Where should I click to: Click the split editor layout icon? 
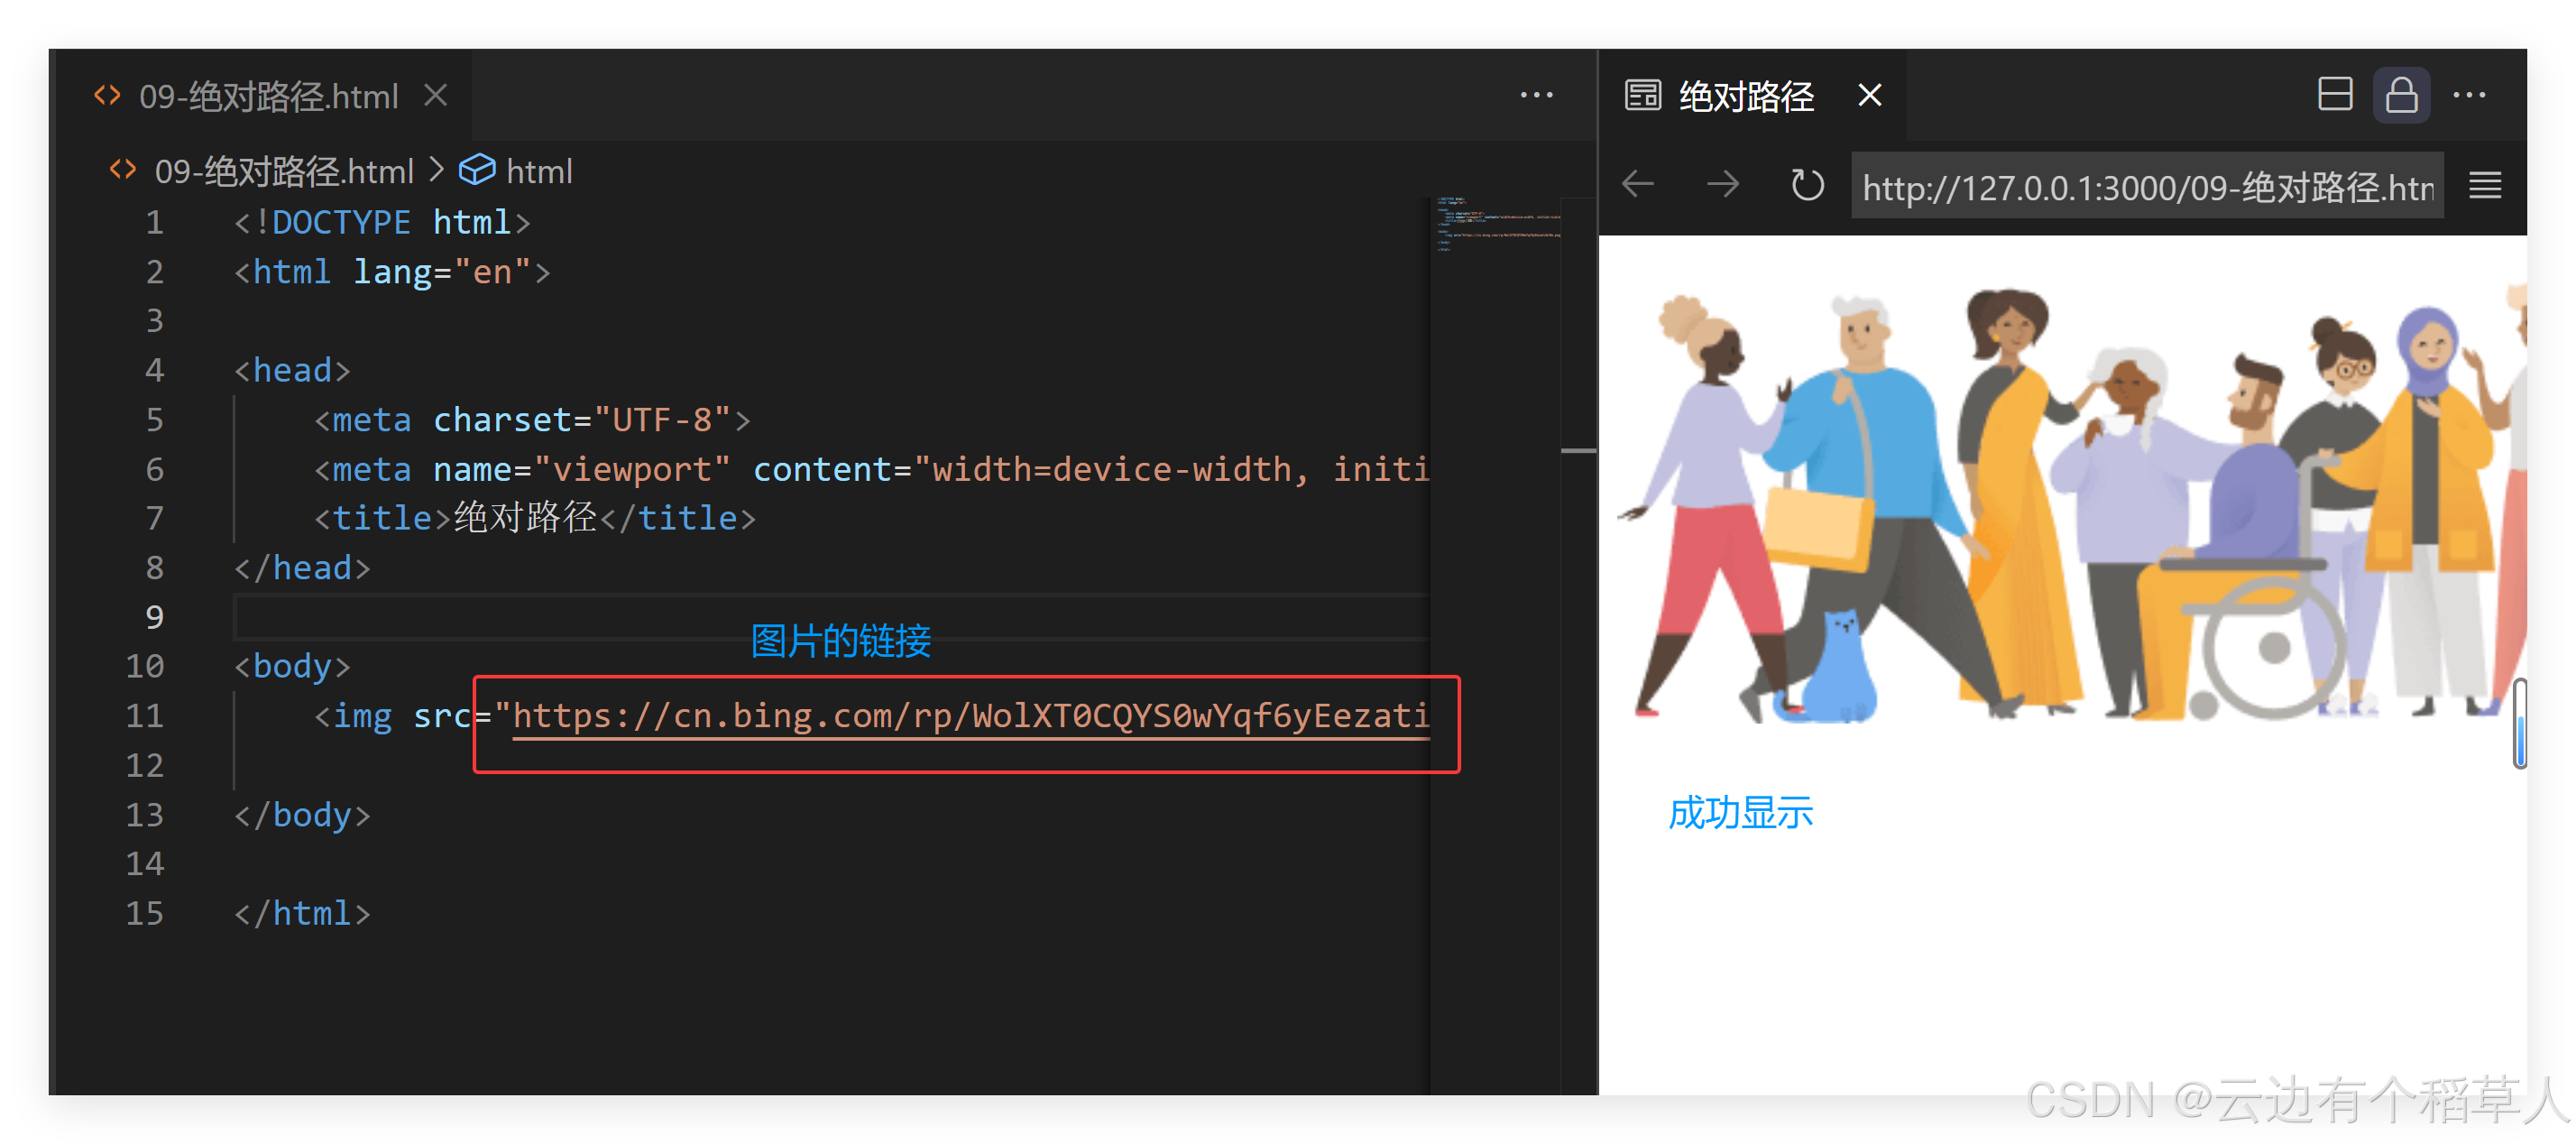tap(2334, 96)
